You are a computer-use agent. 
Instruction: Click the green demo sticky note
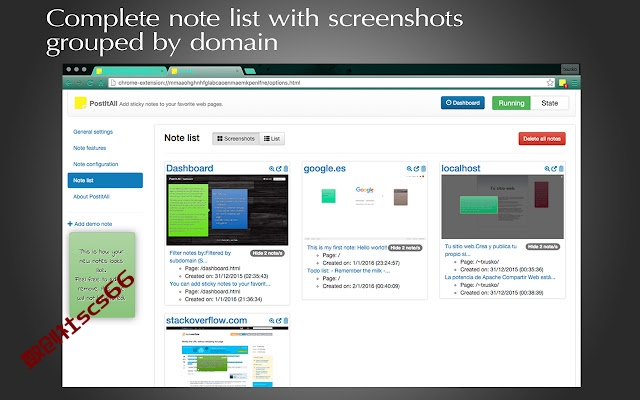coord(102,275)
